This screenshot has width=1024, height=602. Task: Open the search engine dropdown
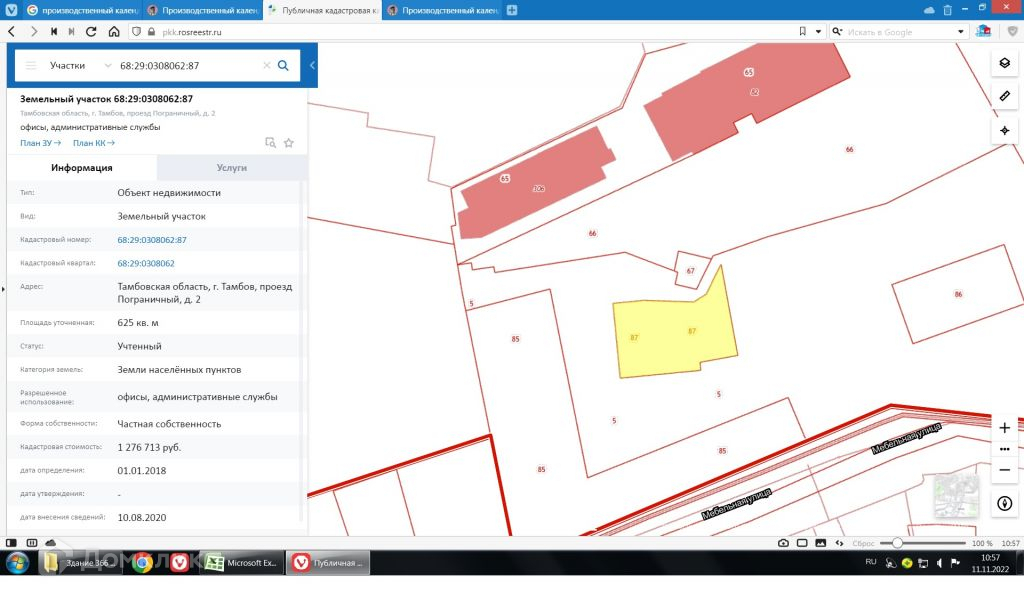pyautogui.click(x=961, y=31)
